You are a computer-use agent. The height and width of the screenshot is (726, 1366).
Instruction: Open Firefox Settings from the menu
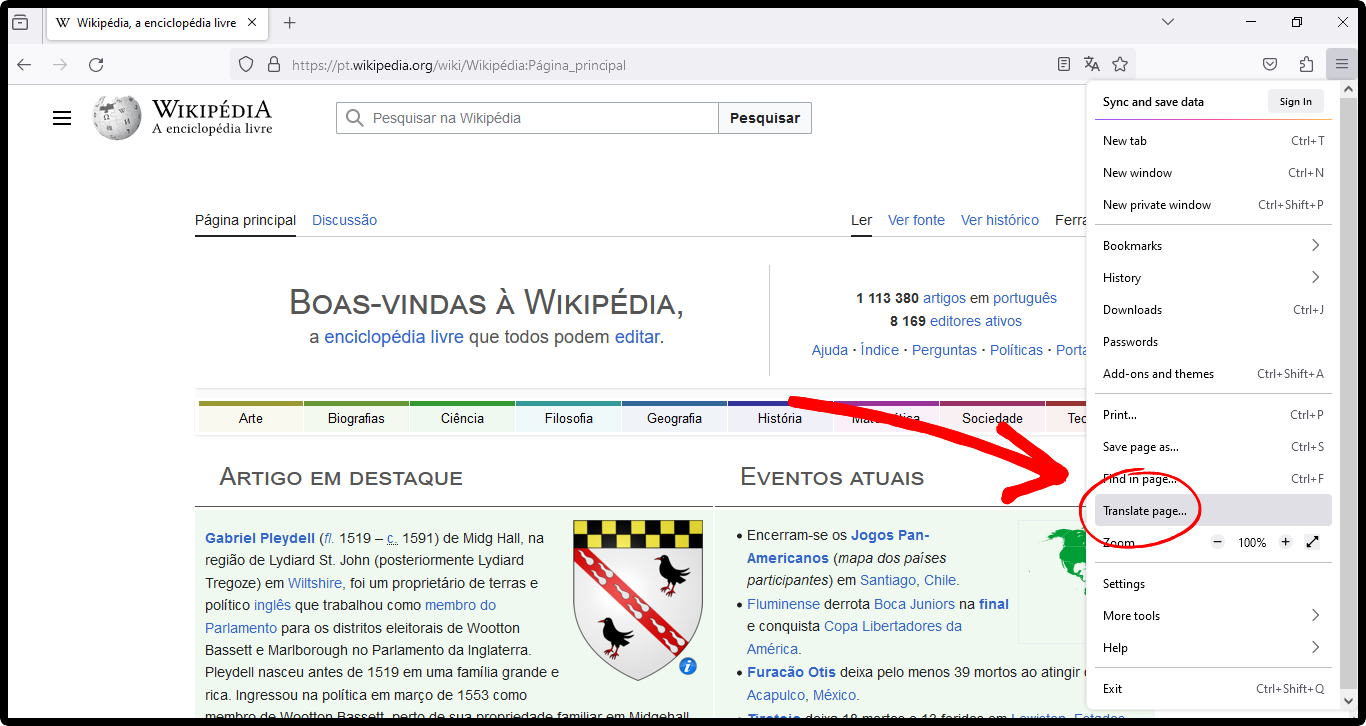pyautogui.click(x=1213, y=584)
